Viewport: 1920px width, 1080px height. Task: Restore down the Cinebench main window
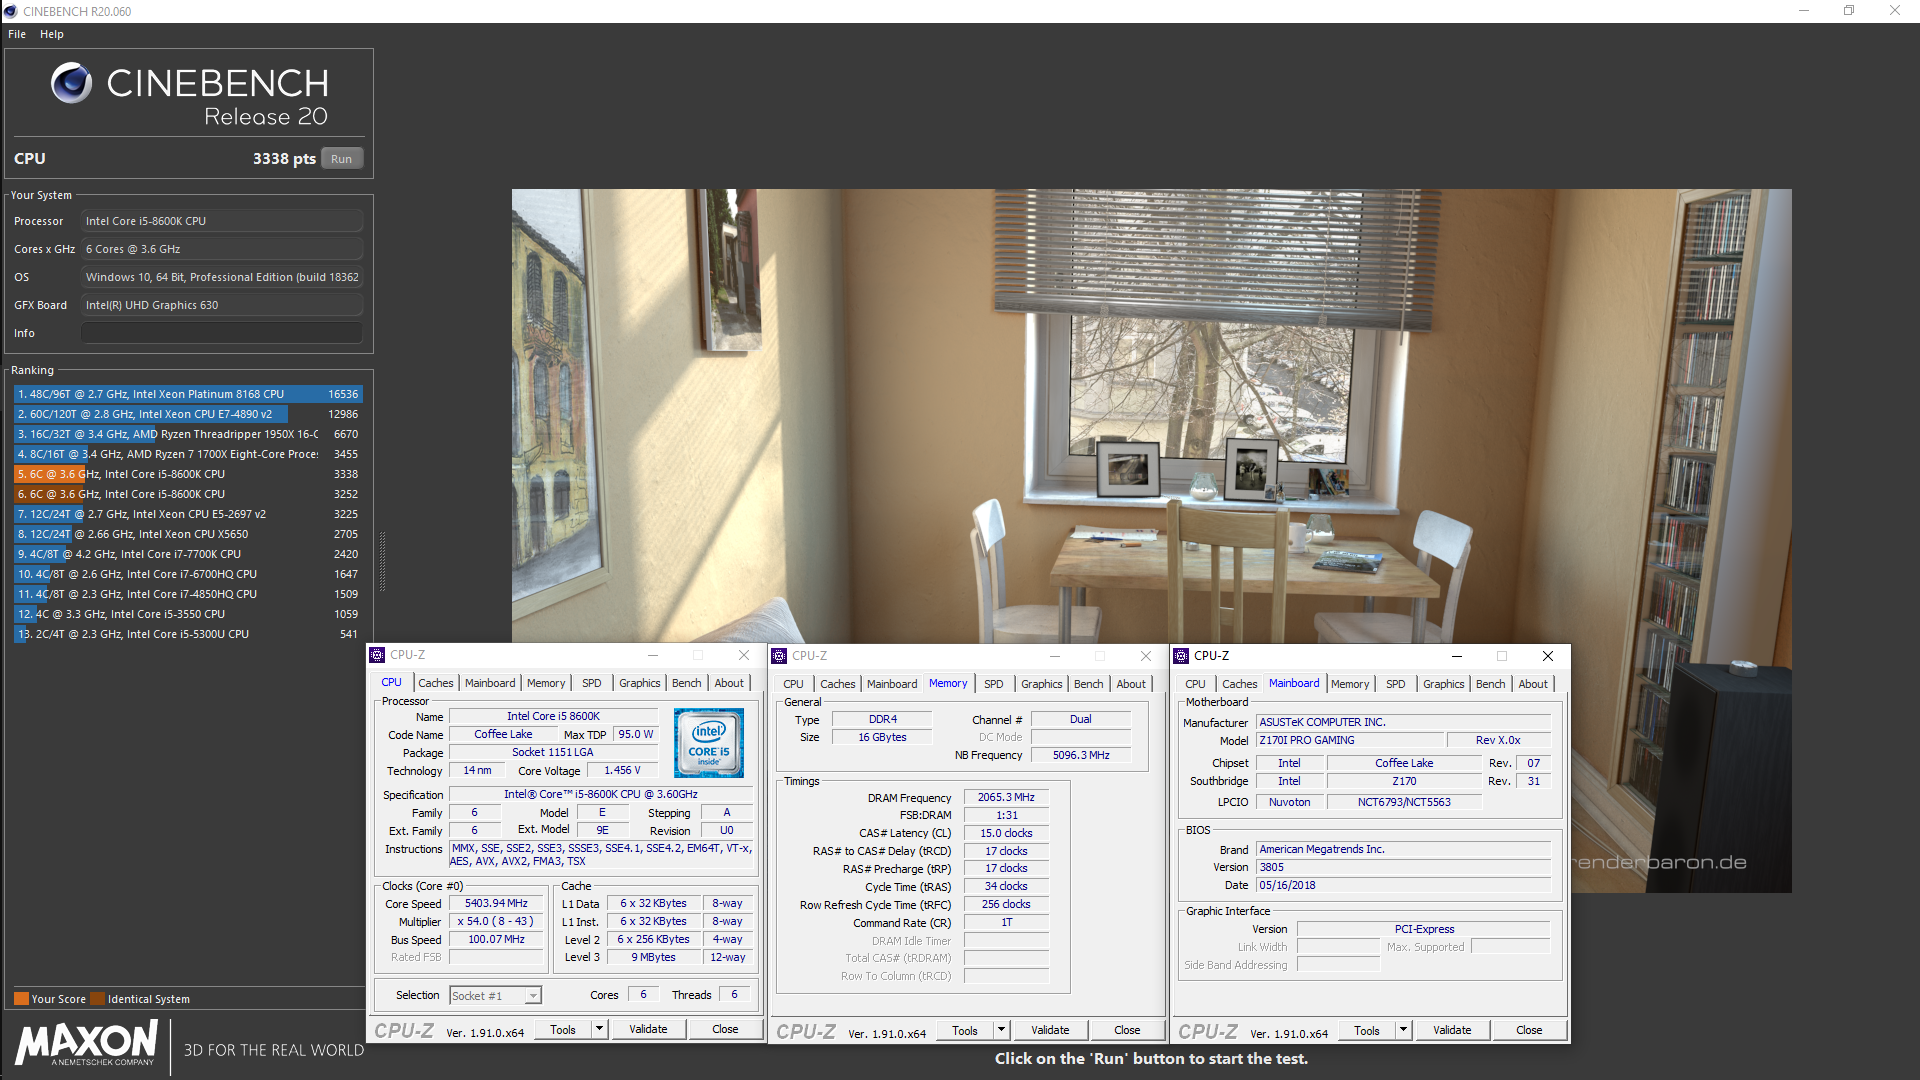click(1849, 11)
